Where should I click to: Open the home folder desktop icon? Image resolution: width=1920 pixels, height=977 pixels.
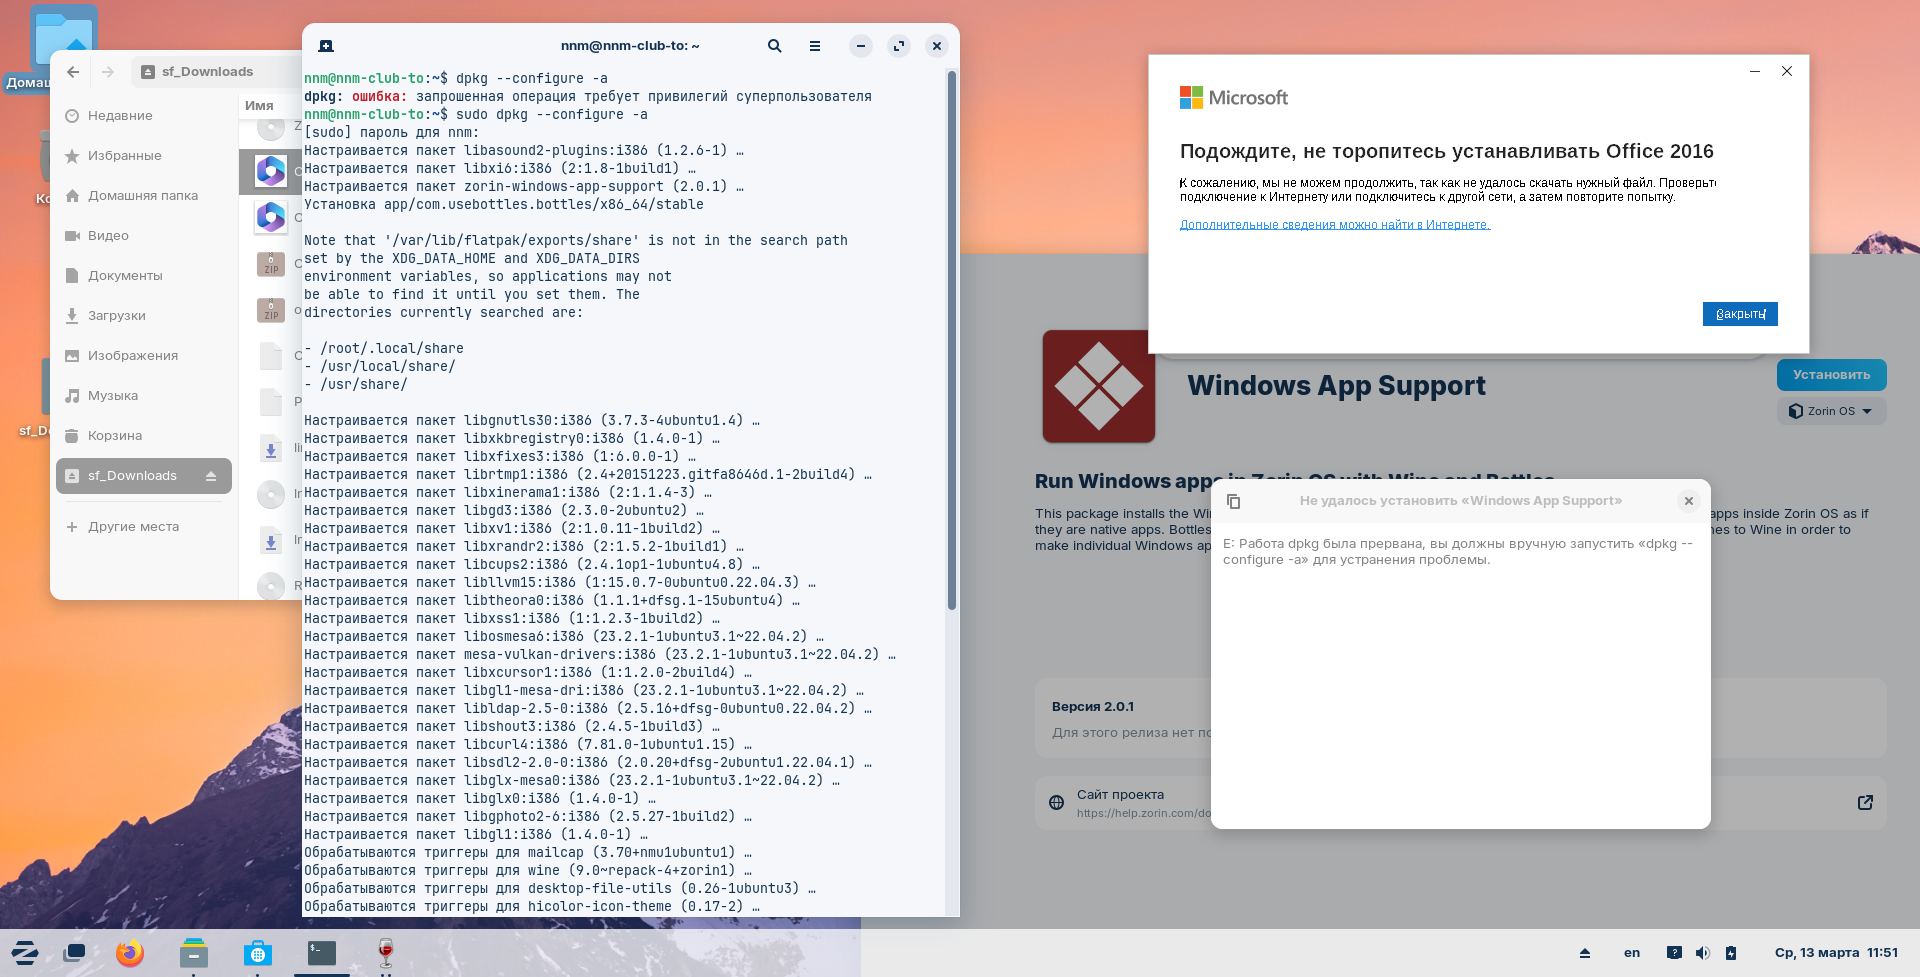click(63, 48)
